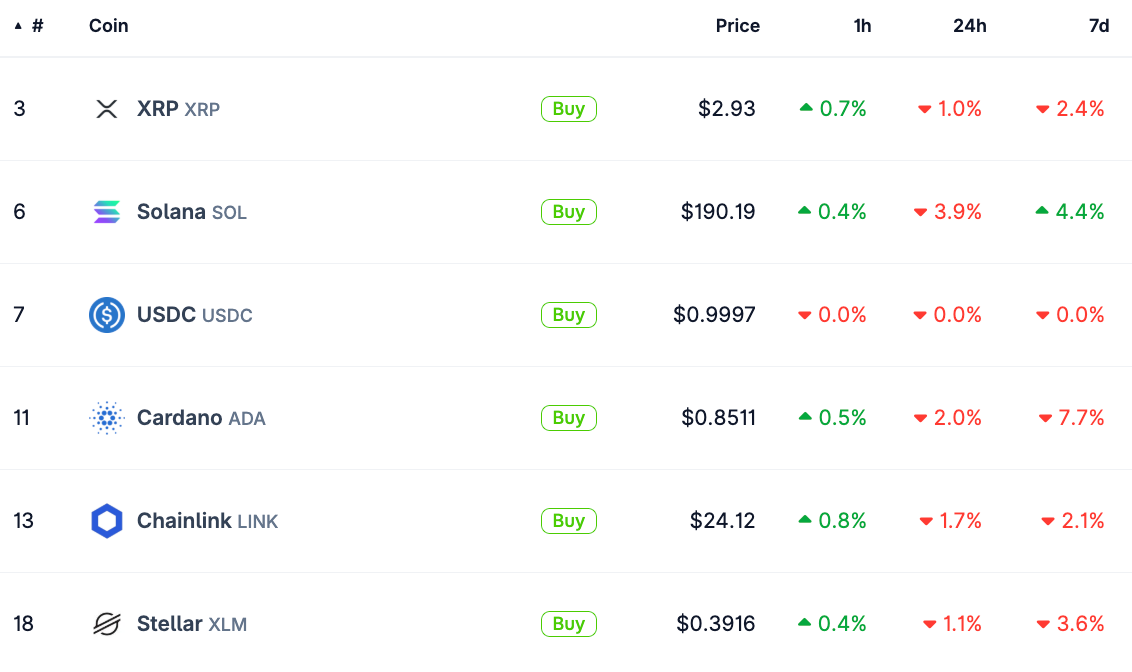Open the Cardano ADA coin name link
Image resolution: width=1132 pixels, height=672 pixels.
(201, 418)
